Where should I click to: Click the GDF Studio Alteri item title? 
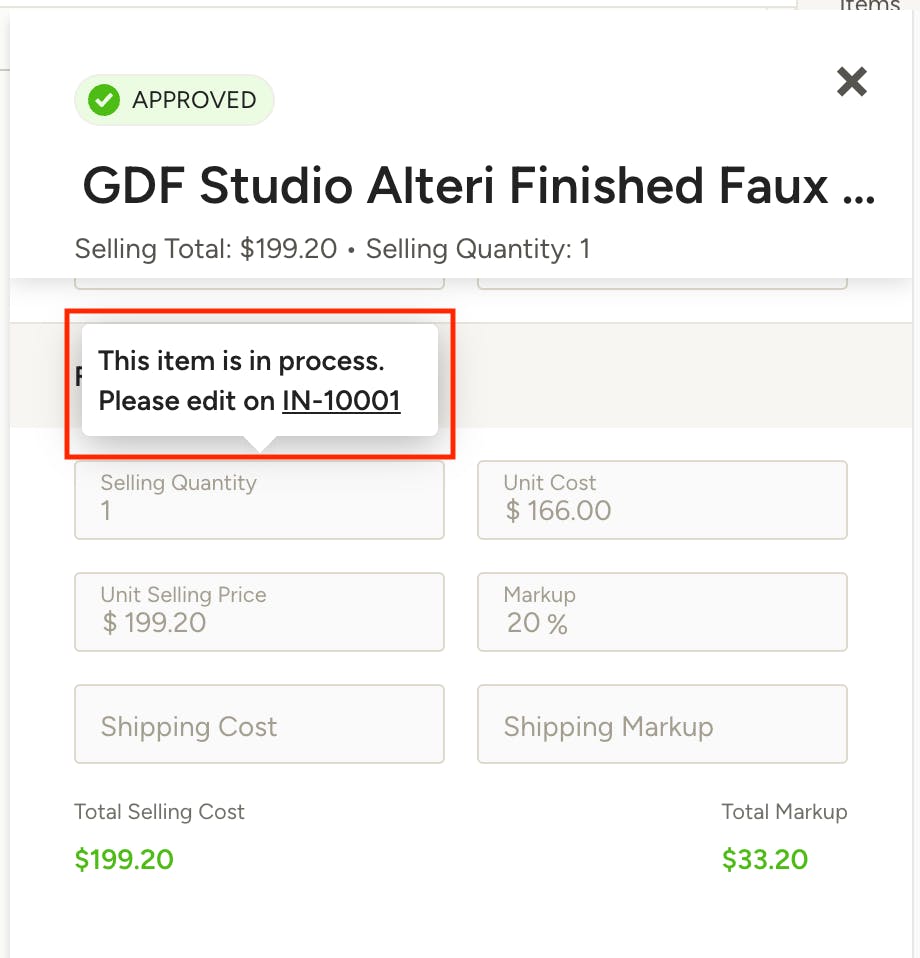[478, 186]
